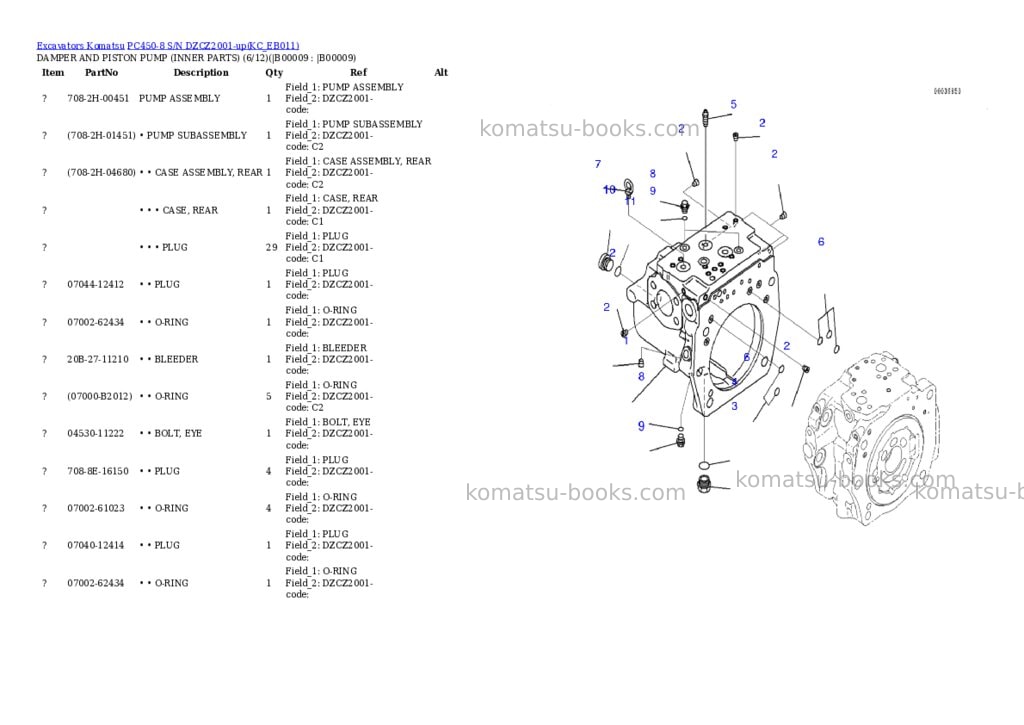Select the 'Item' column header
Viewport: 1024px width, 725px height.
click(x=53, y=72)
